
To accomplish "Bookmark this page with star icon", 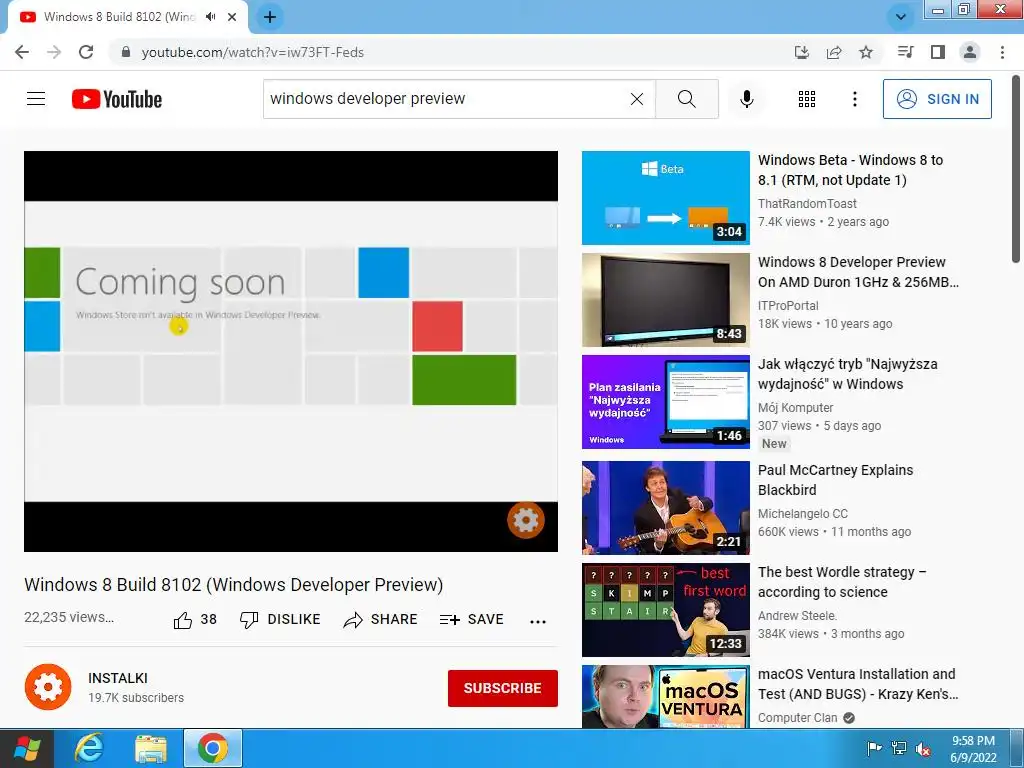I will pos(866,52).
